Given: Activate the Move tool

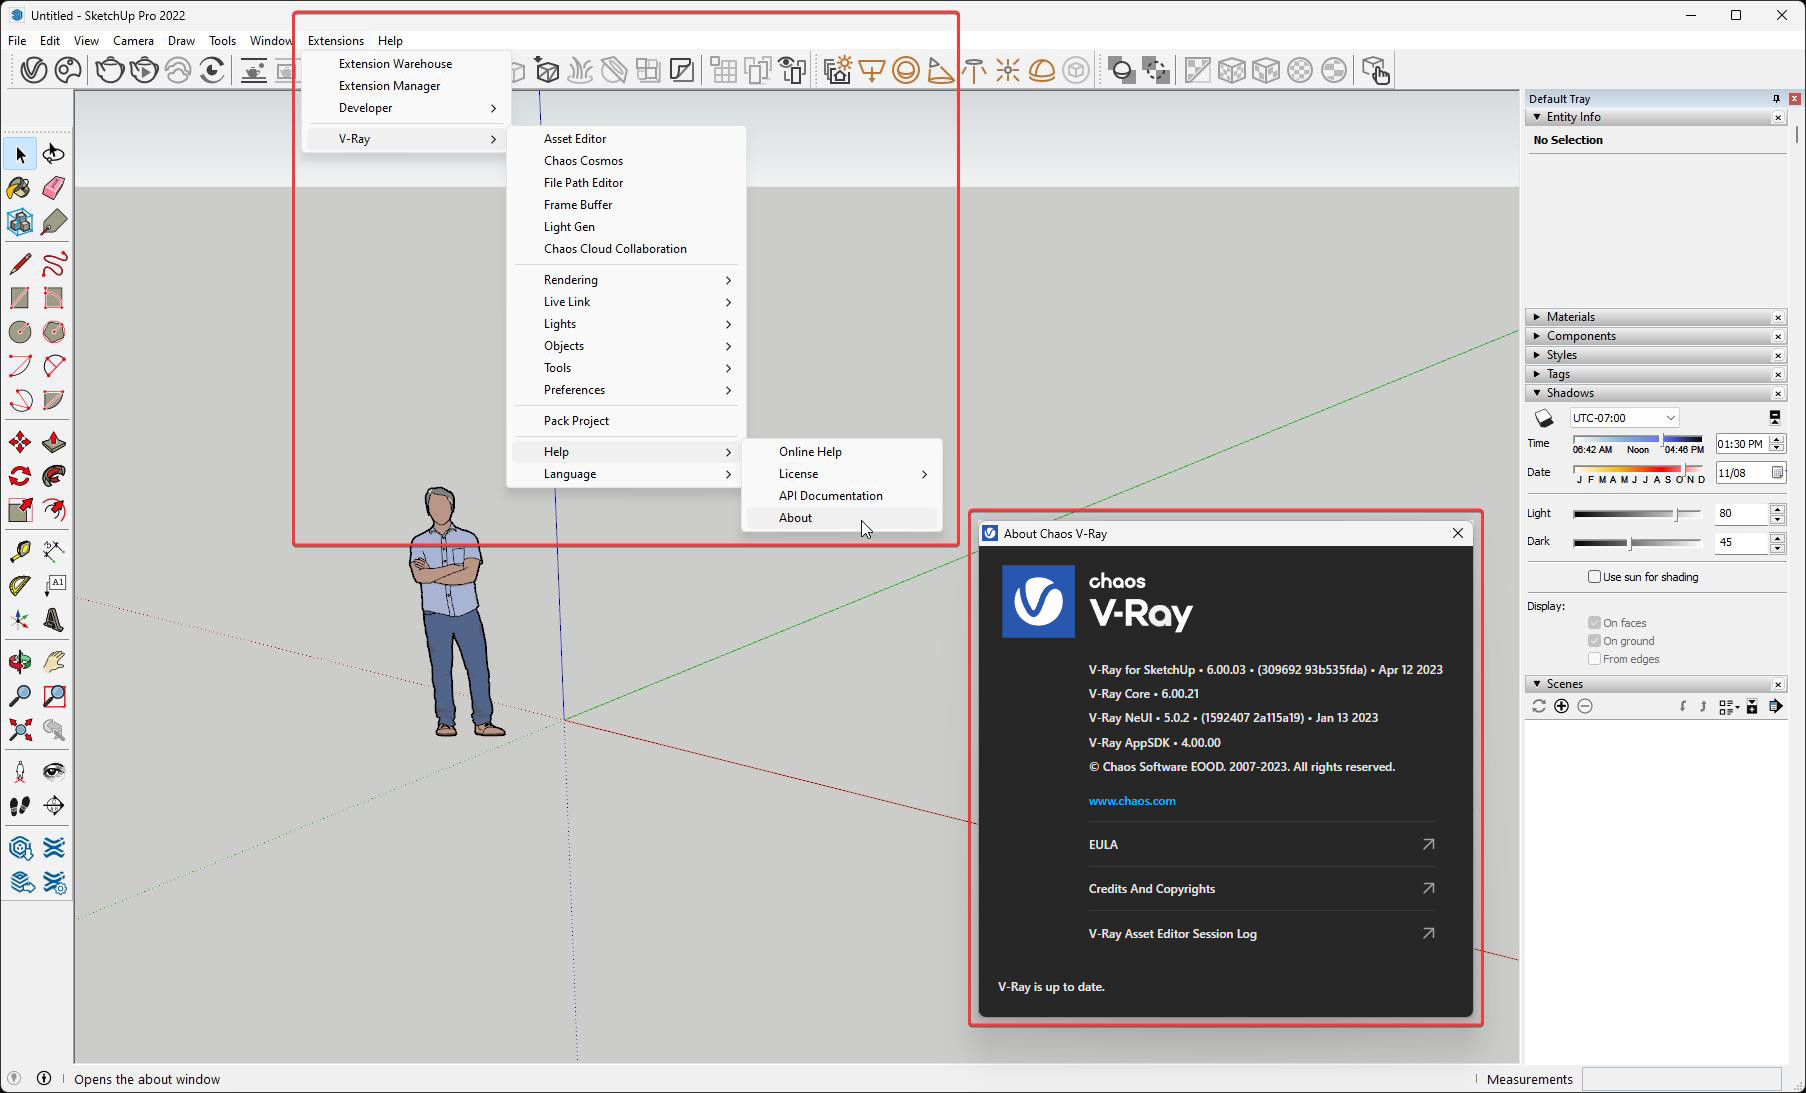Looking at the screenshot, I should (20, 442).
